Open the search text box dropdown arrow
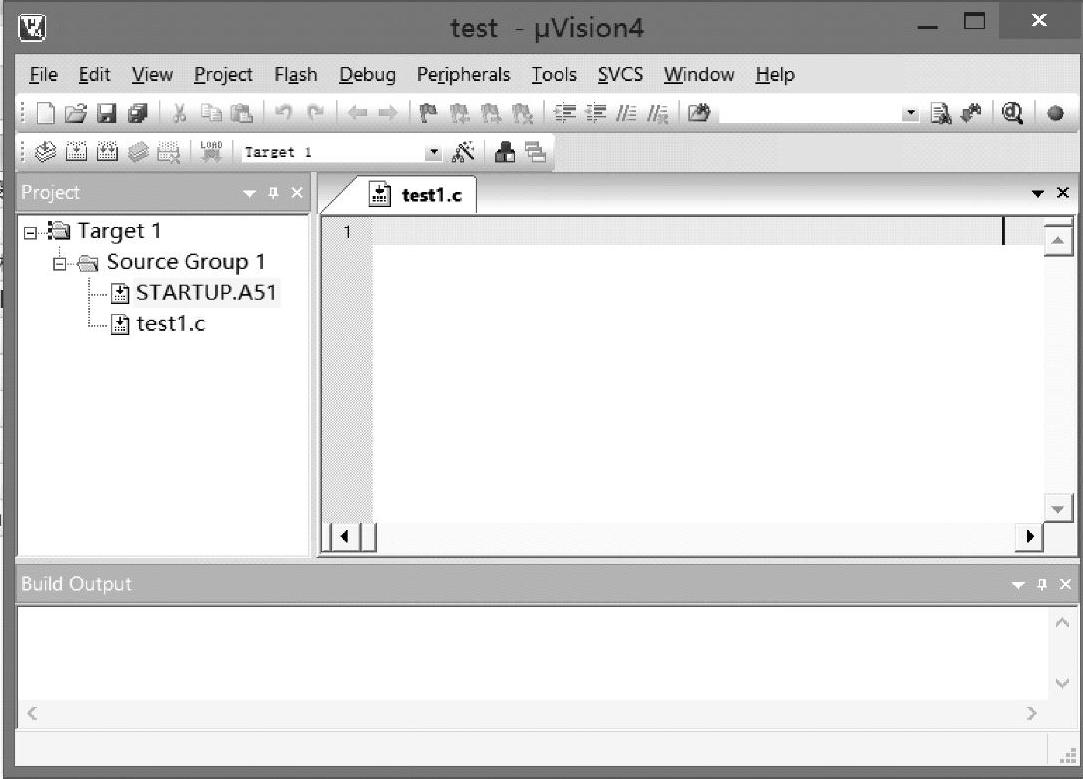1083x779 pixels. (910, 113)
